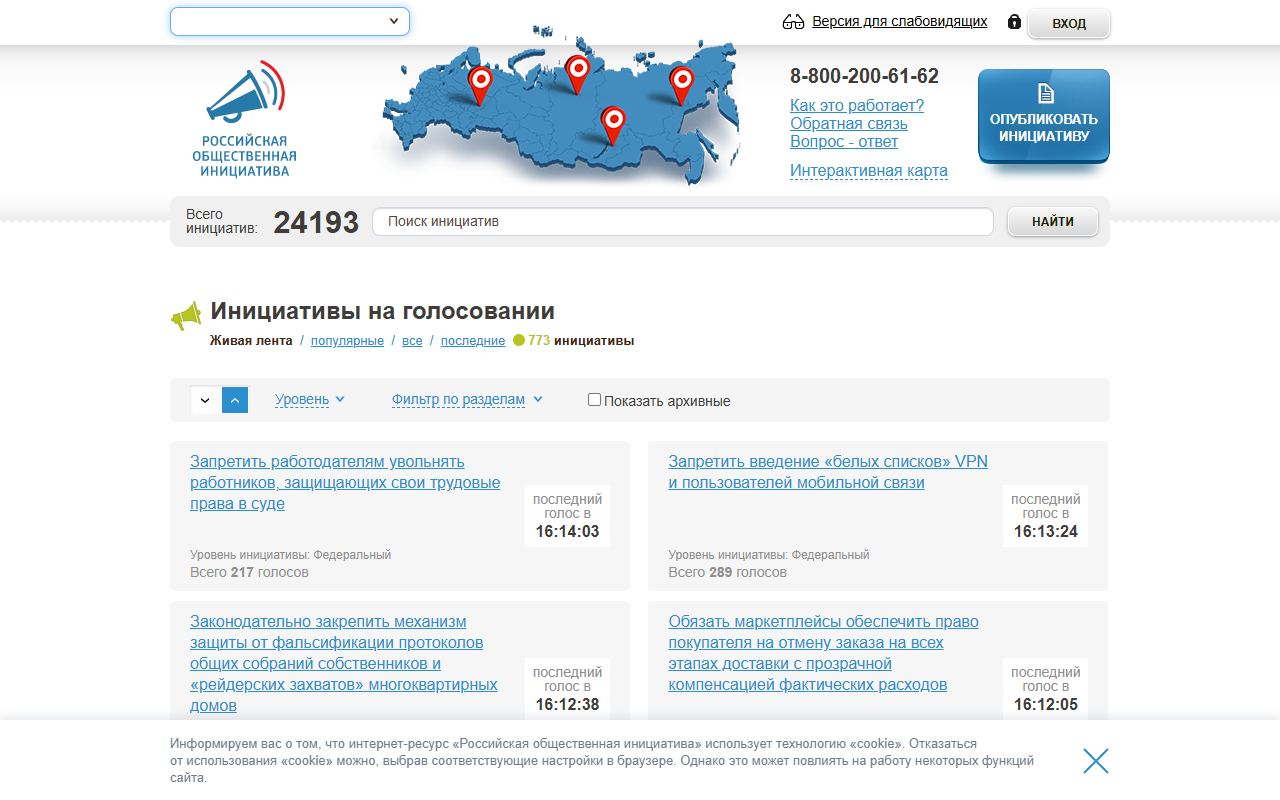The image size is (1280, 800).
Task: Close cookie notice with X icon
Action: pos(1096,761)
